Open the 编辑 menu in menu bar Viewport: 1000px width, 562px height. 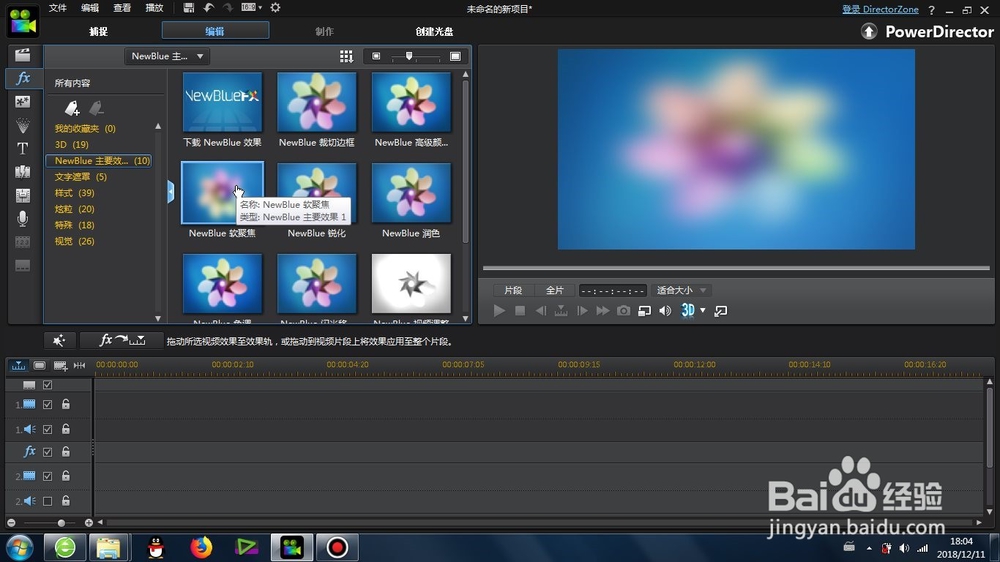point(90,8)
